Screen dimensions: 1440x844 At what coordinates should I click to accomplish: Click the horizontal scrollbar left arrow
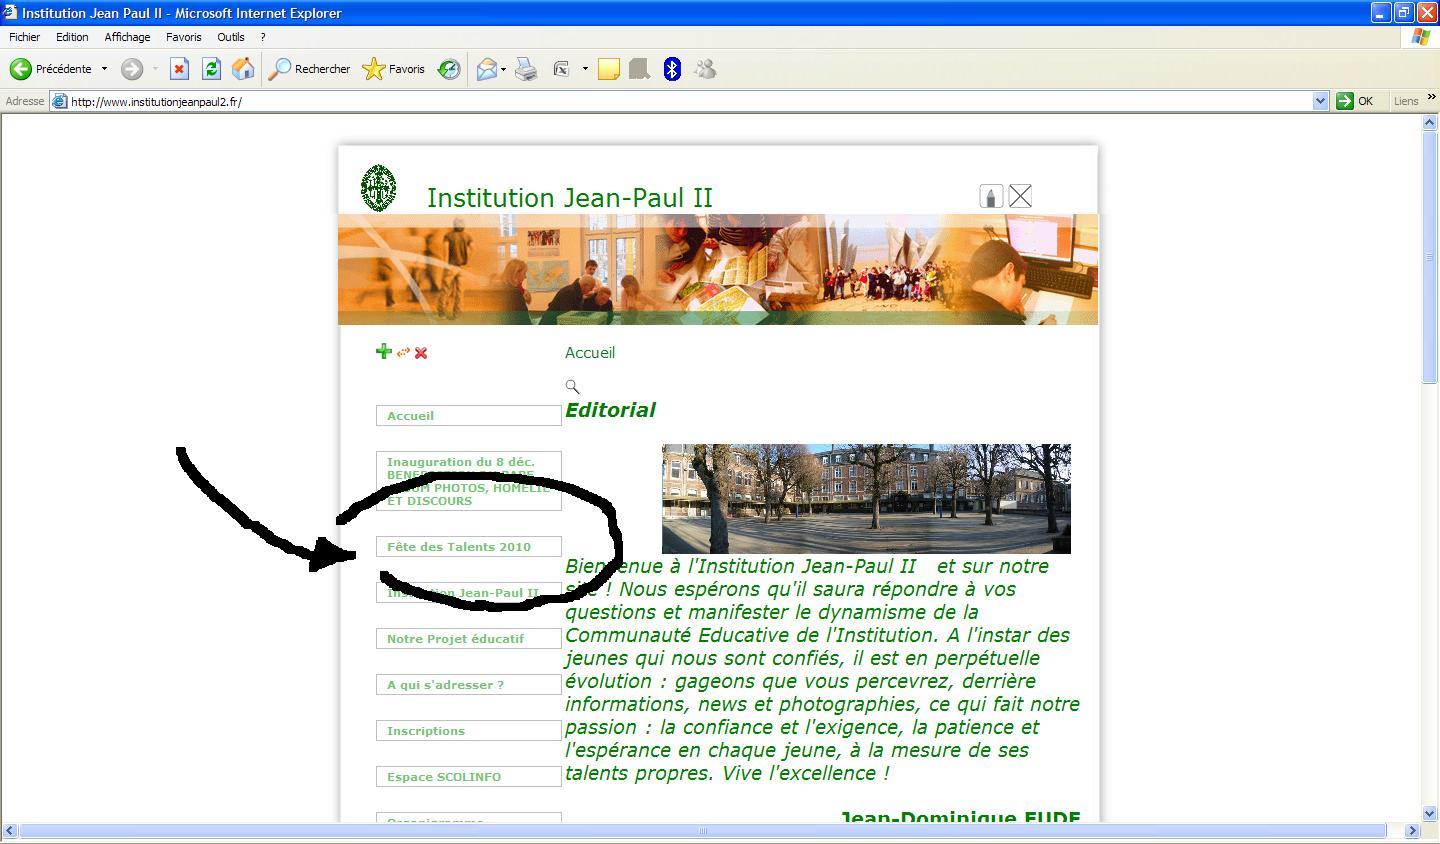(x=9, y=831)
